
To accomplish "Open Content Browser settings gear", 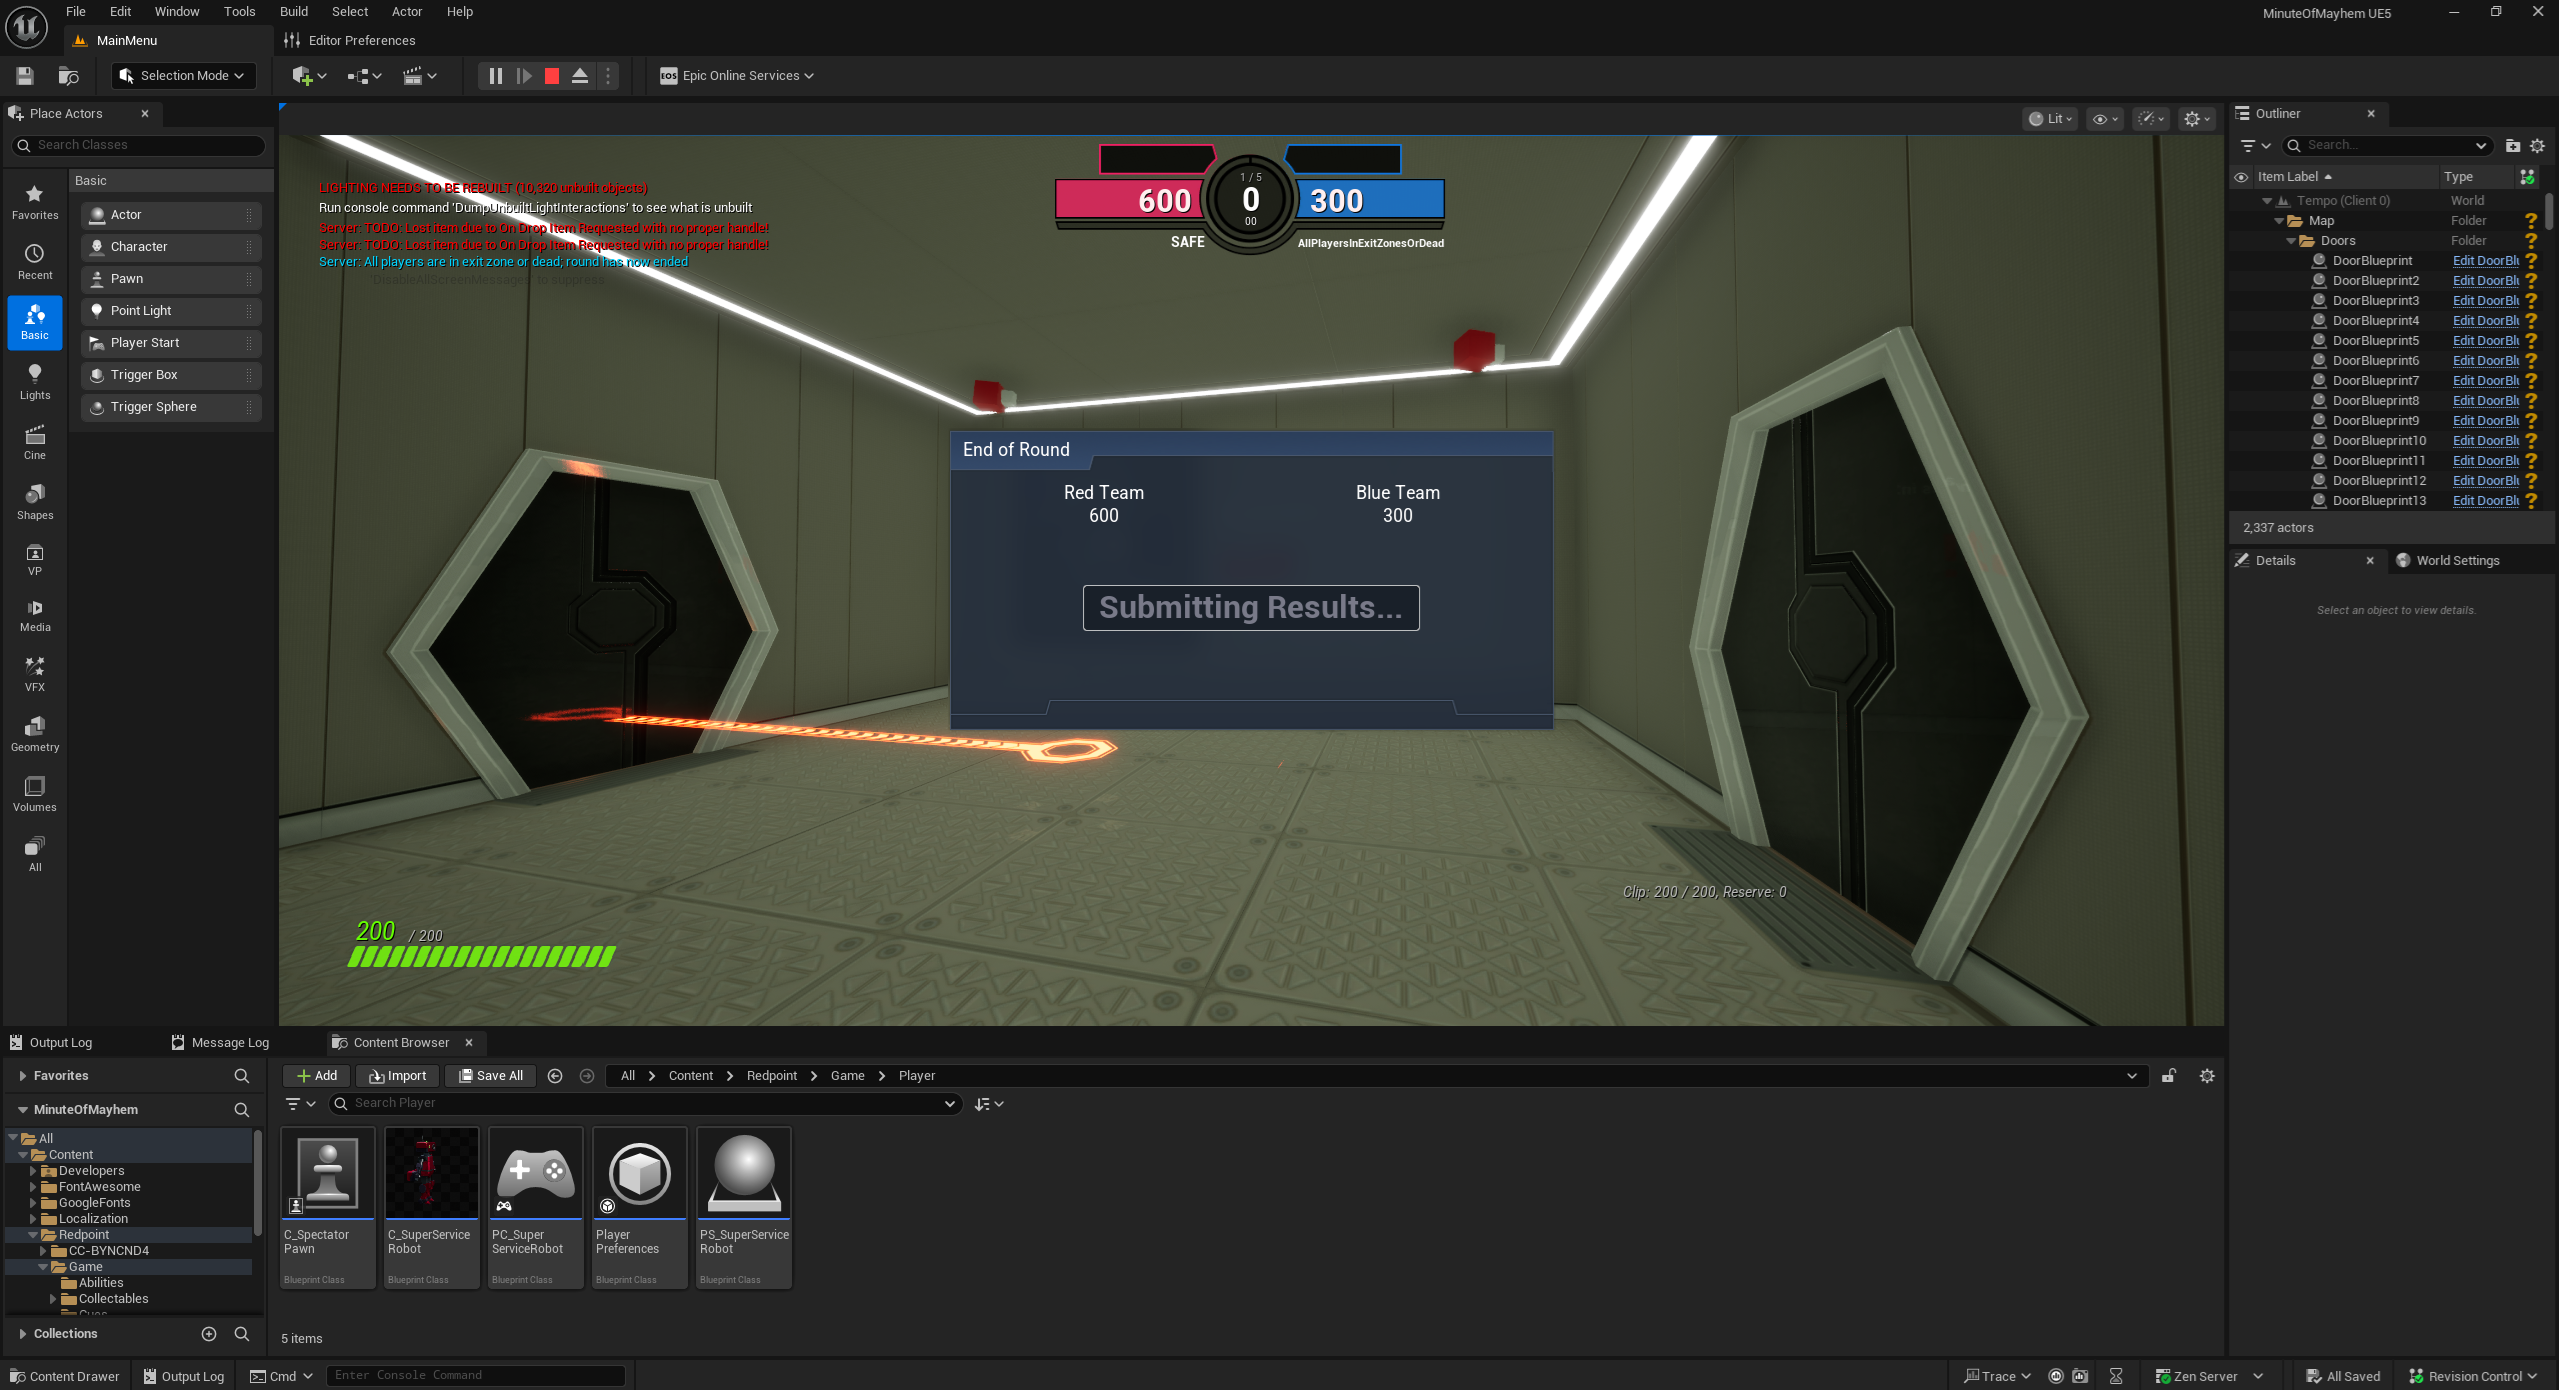I will pos(2207,1076).
